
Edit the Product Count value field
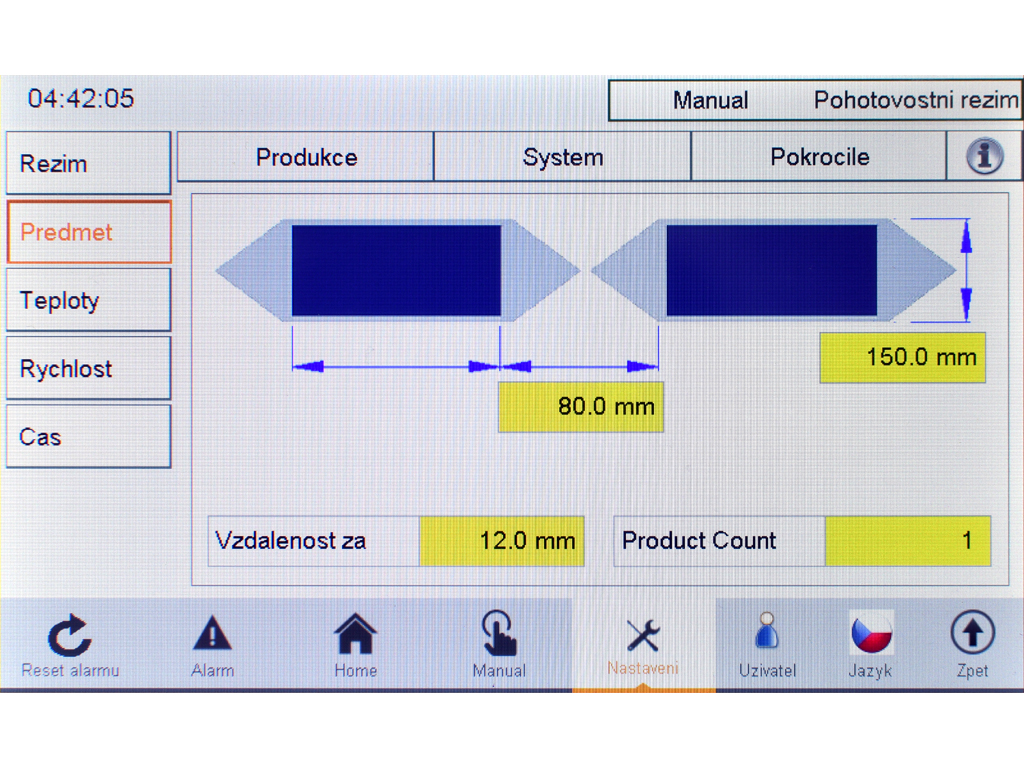click(907, 541)
